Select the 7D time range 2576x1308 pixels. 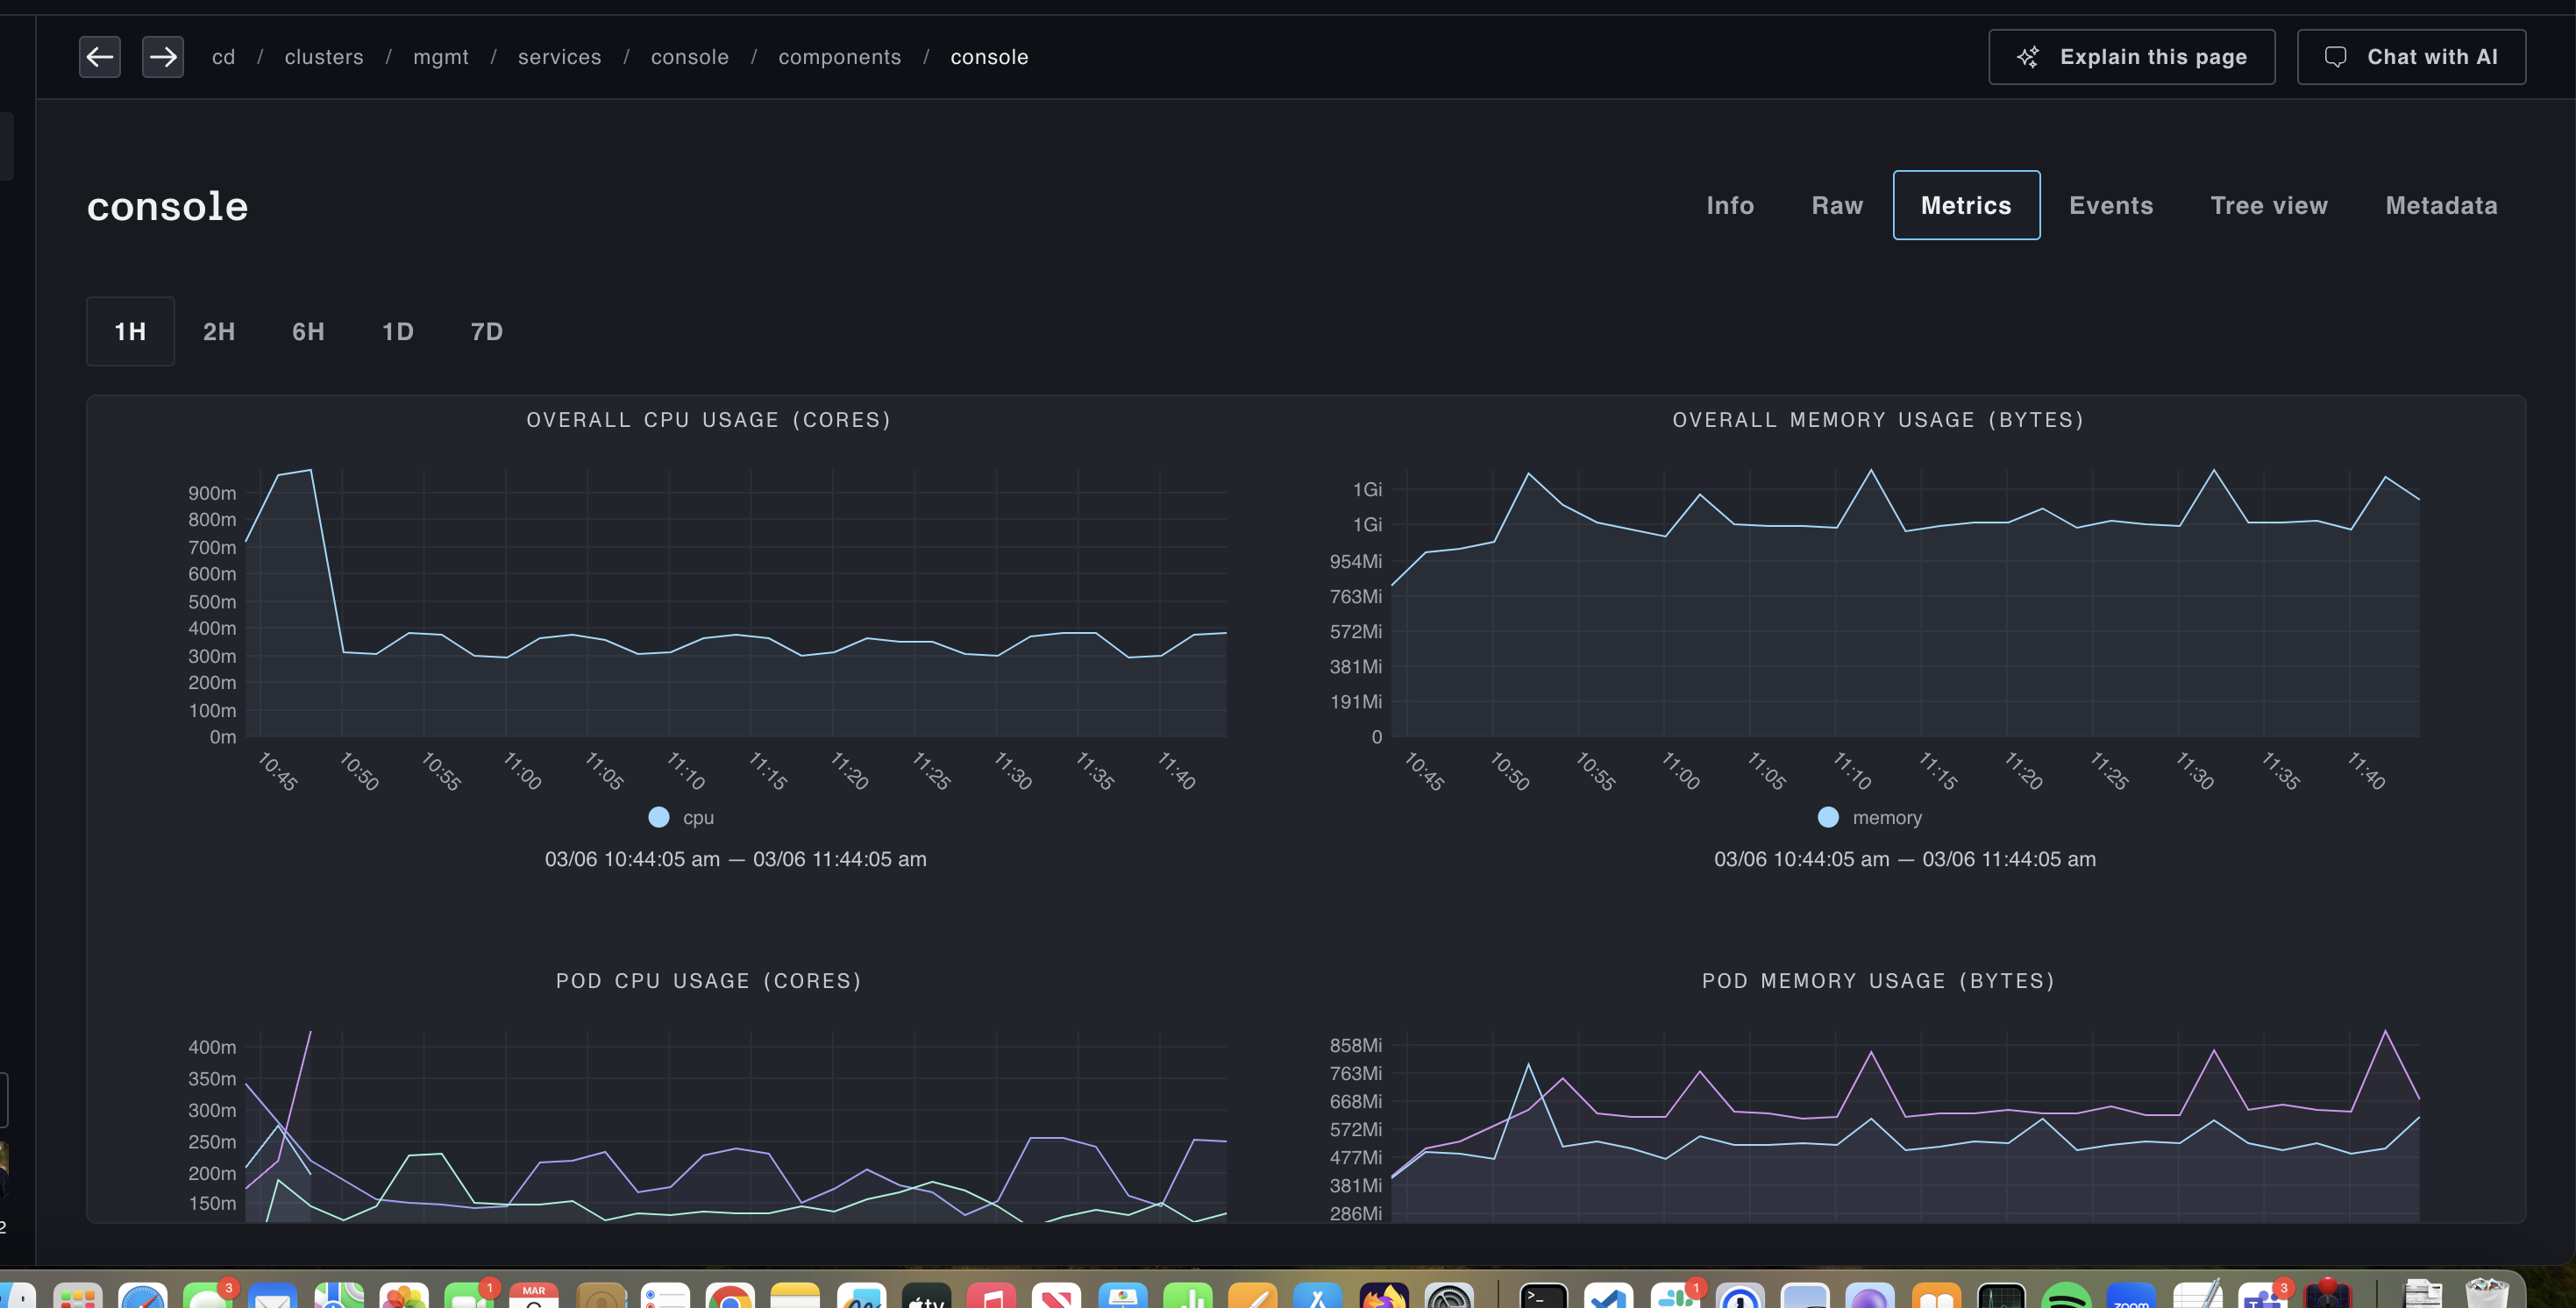click(487, 331)
